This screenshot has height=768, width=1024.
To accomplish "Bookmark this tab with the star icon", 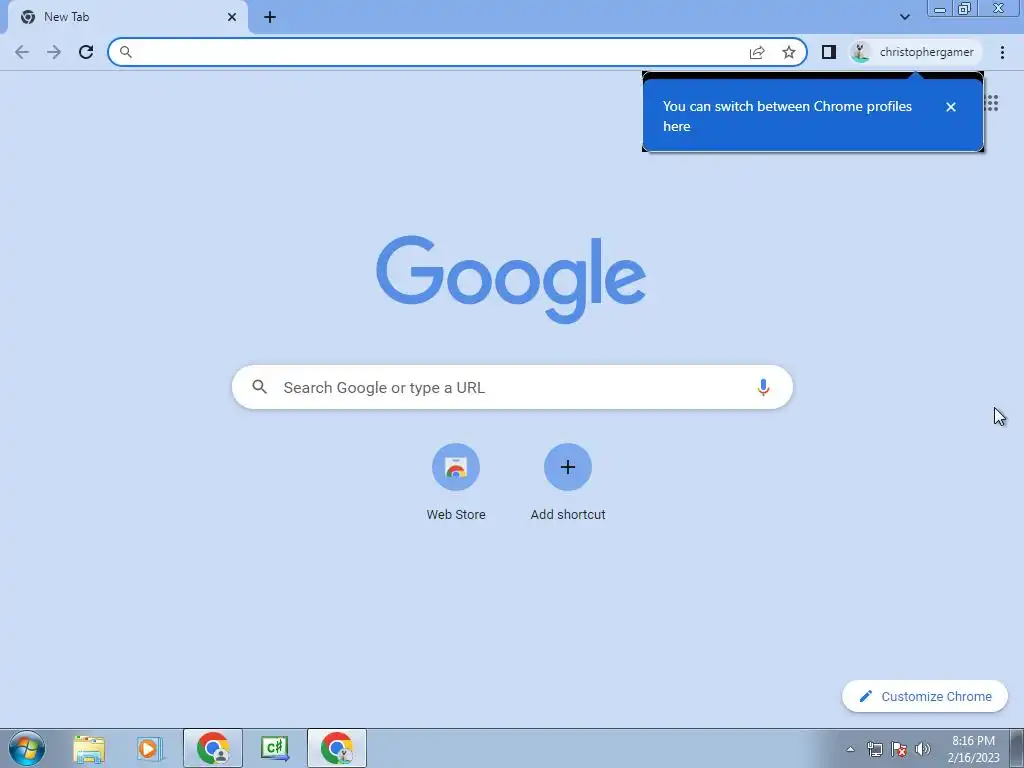I will pyautogui.click(x=789, y=52).
